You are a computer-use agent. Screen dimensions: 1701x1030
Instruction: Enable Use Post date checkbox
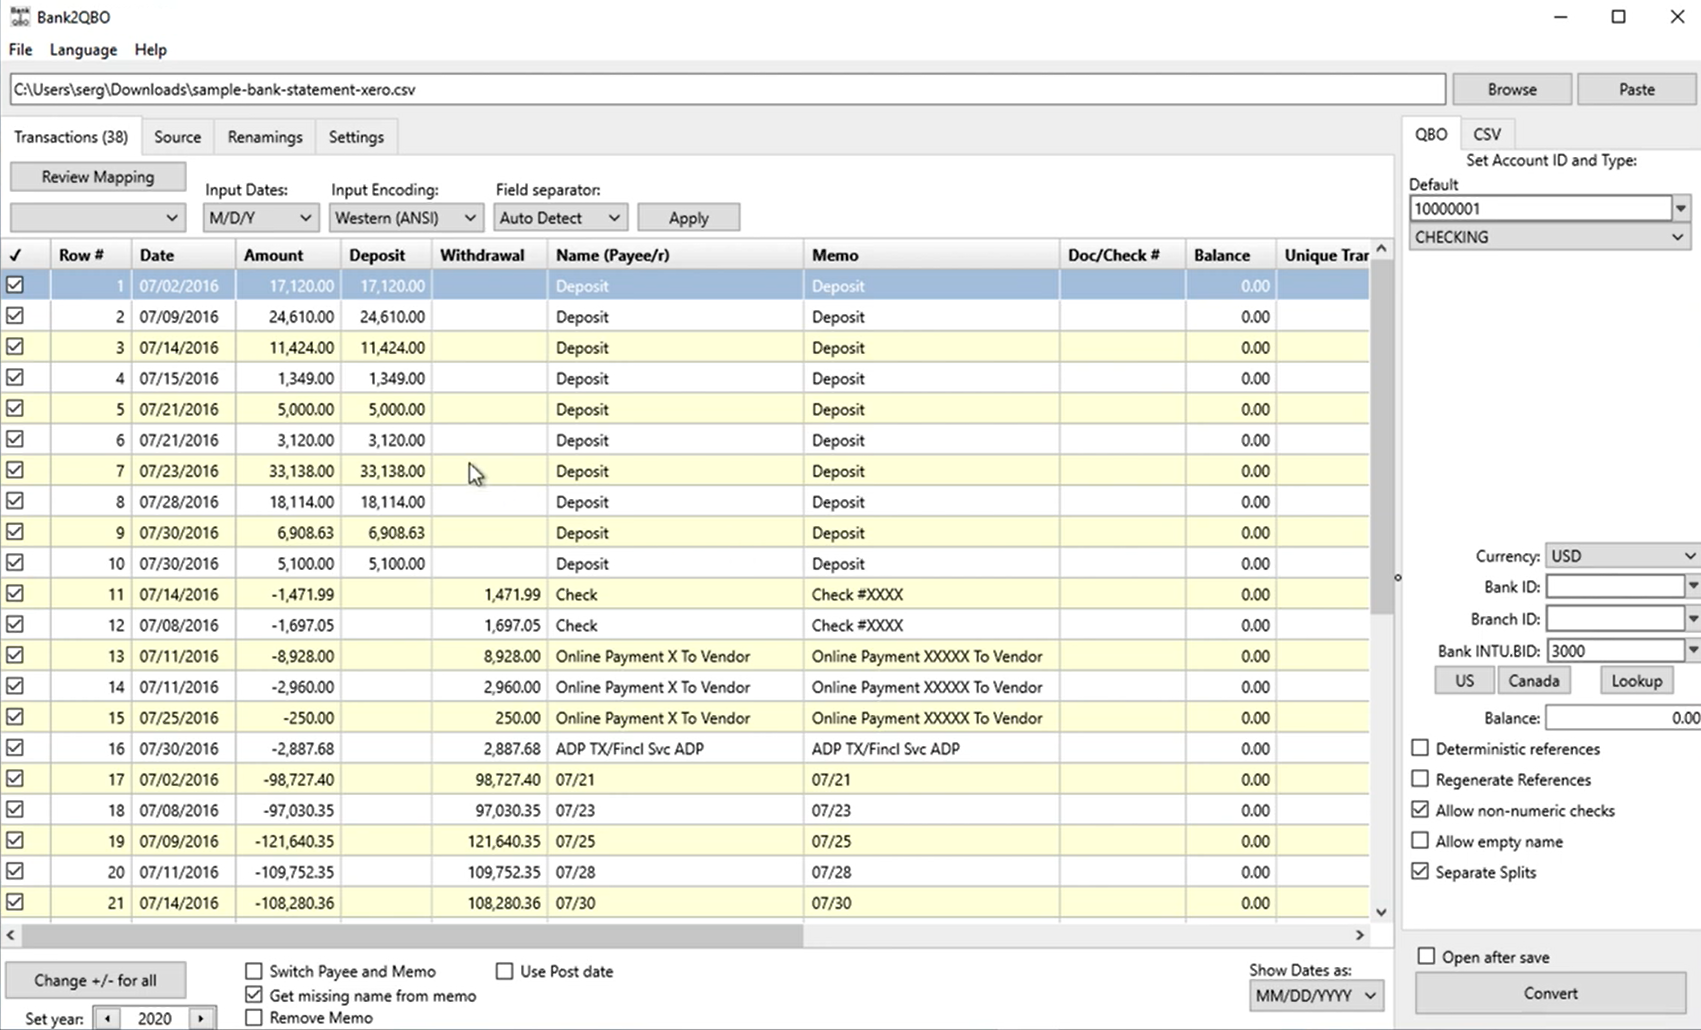[504, 971]
